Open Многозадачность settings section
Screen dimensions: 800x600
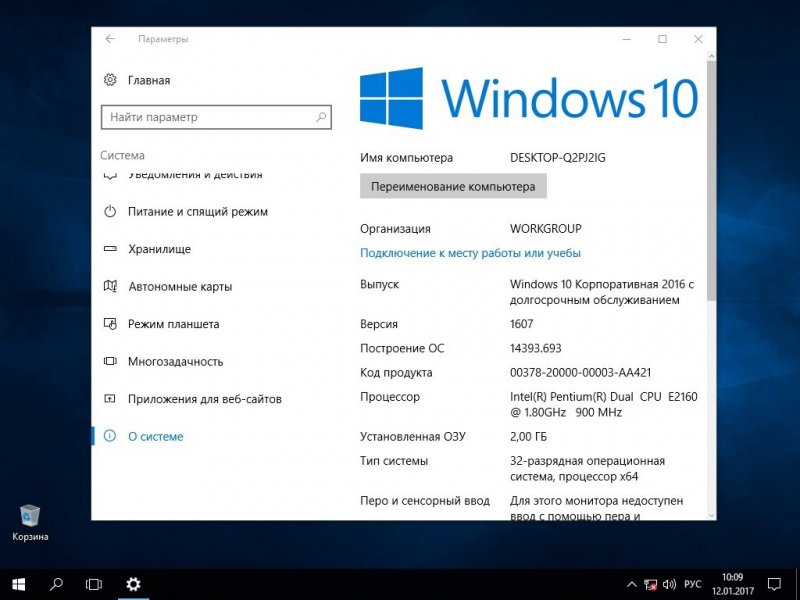(176, 361)
